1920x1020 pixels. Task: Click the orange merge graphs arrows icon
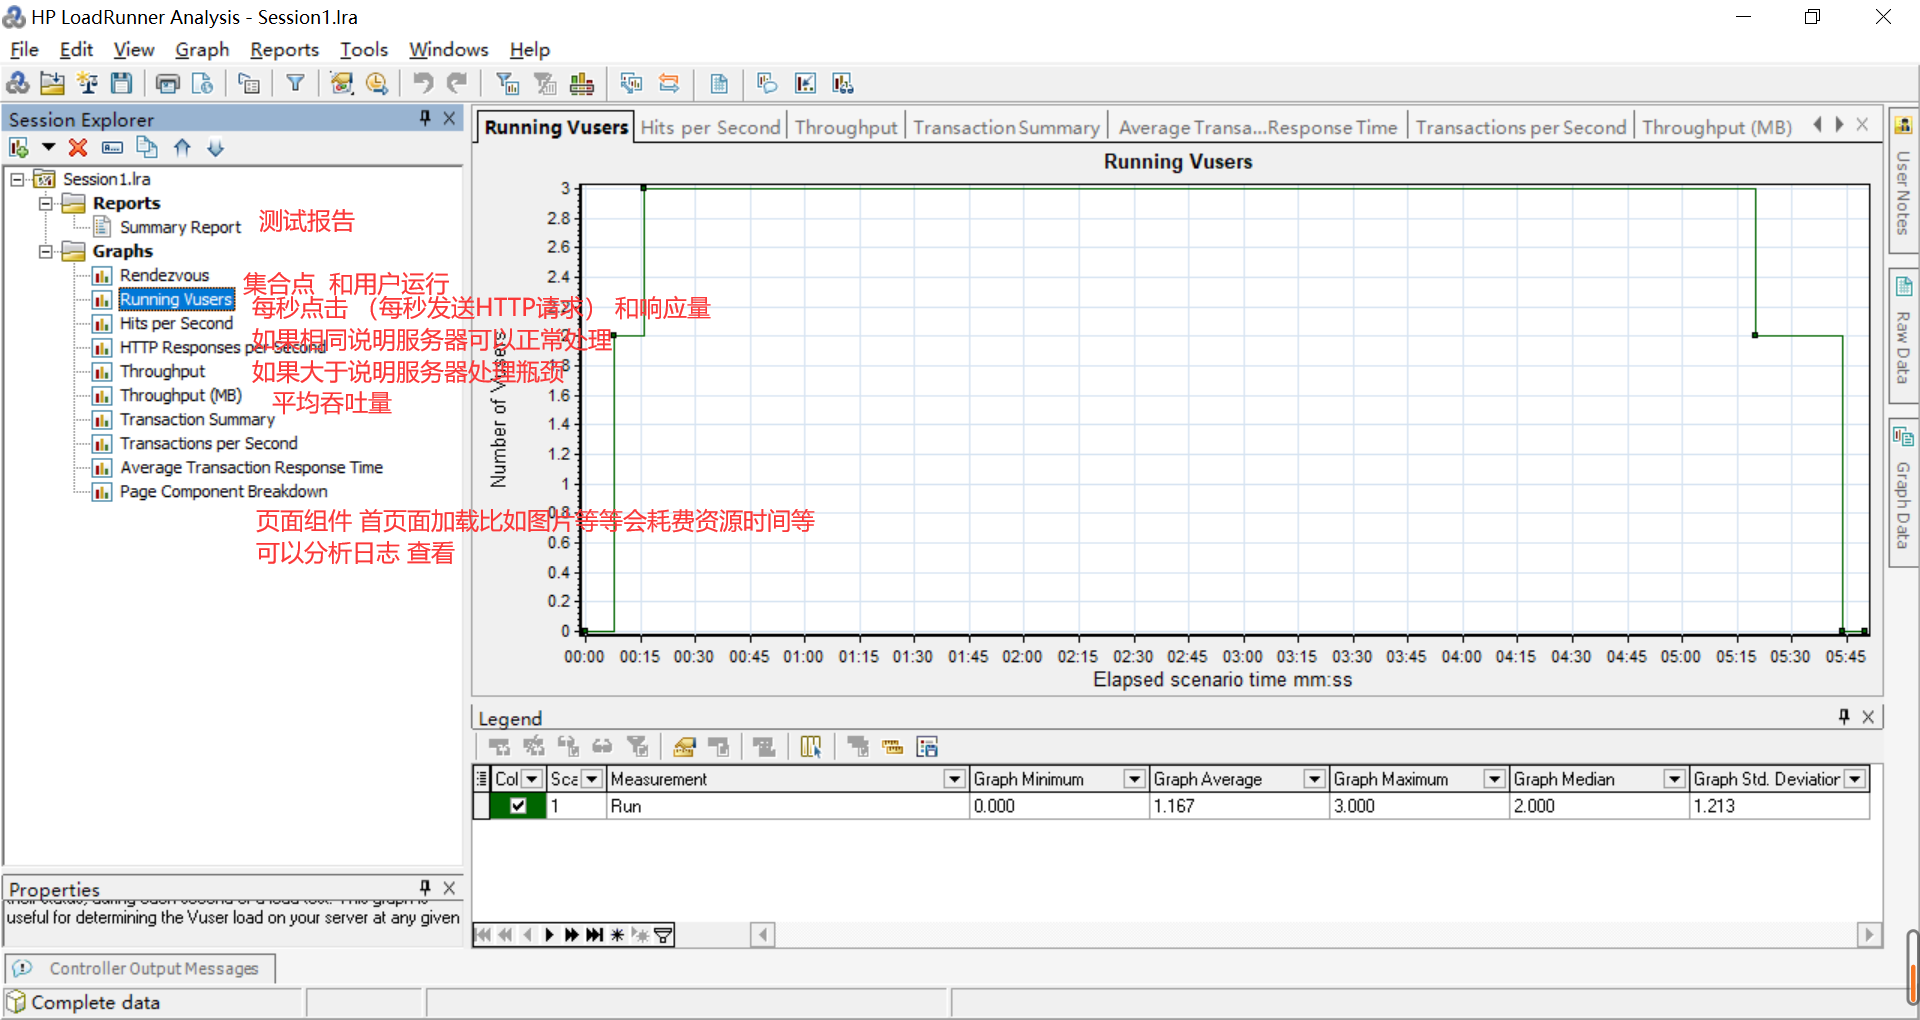click(669, 84)
